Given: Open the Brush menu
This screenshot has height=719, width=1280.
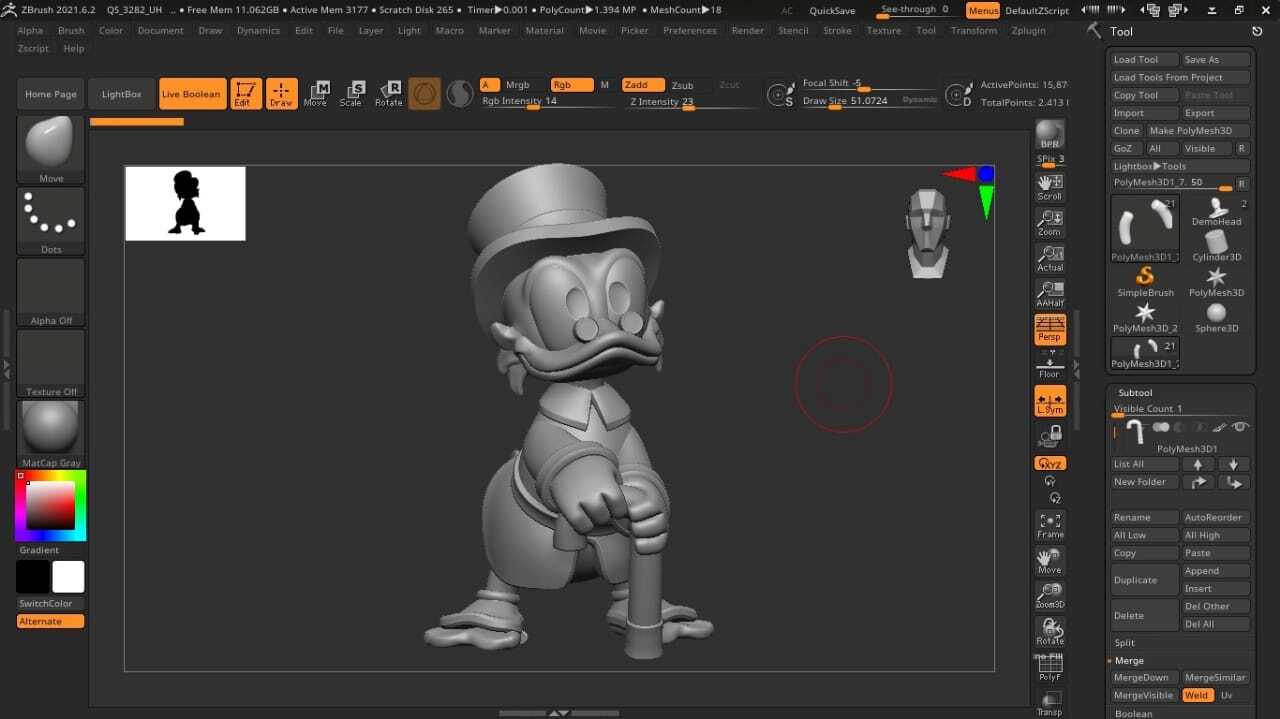Looking at the screenshot, I should [x=71, y=31].
